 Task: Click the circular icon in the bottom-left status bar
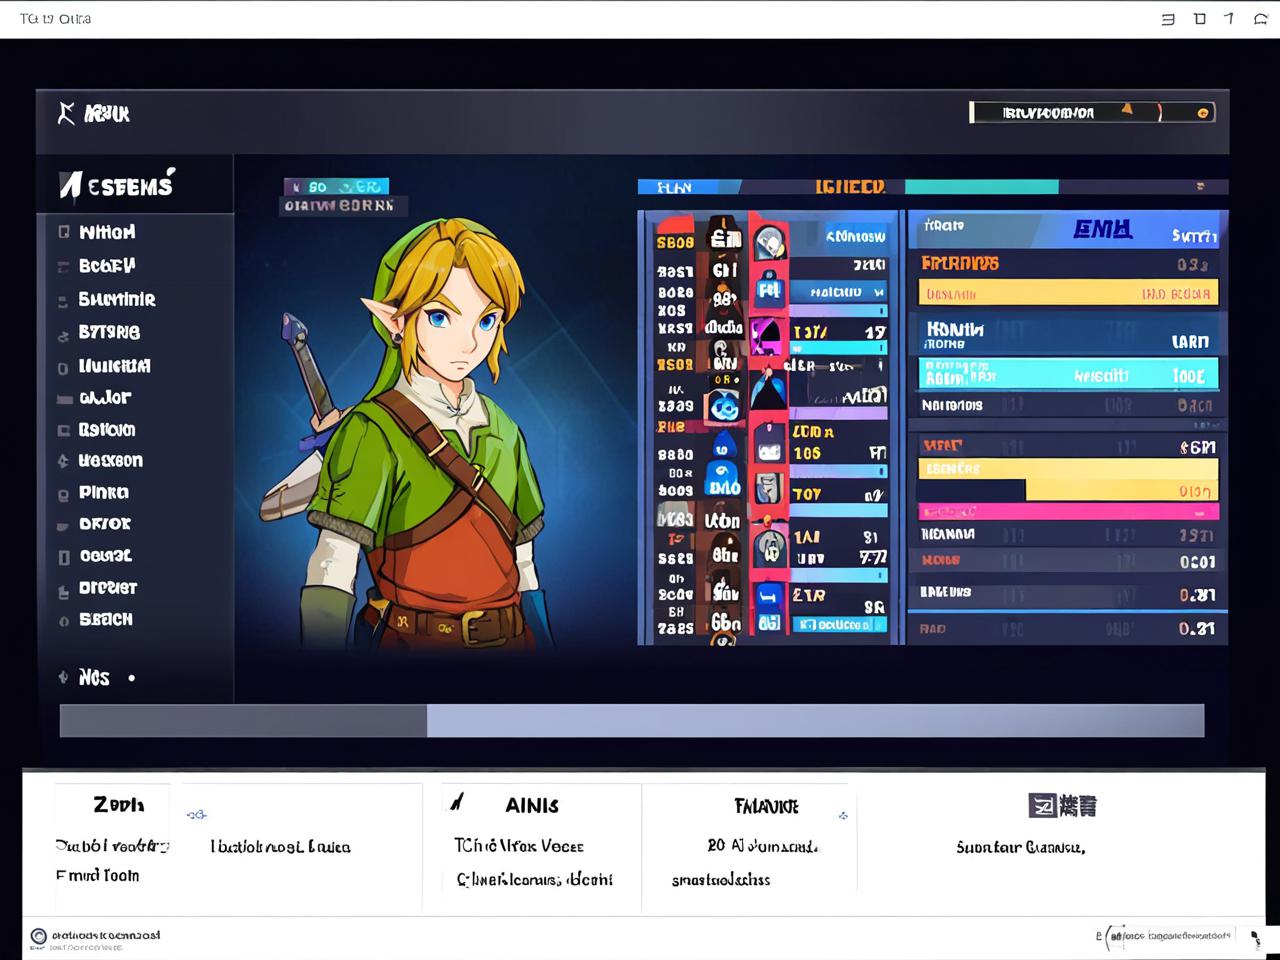pos(38,937)
